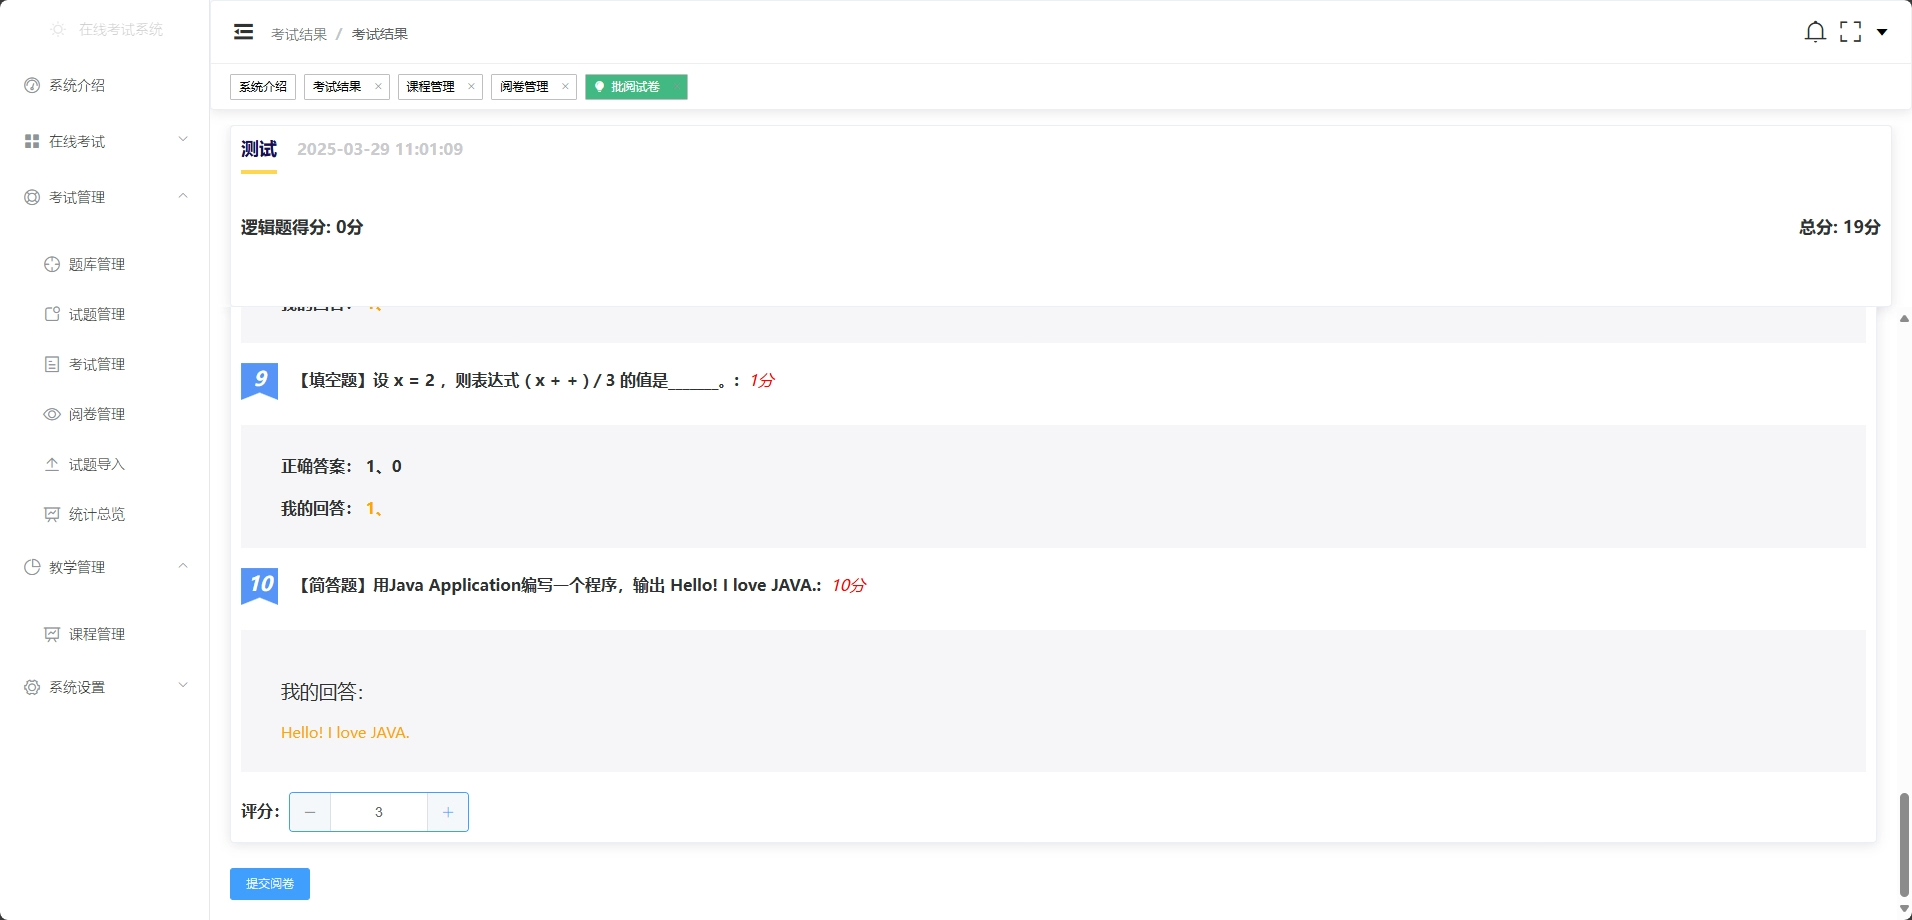Image resolution: width=1912 pixels, height=920 pixels.
Task: Decrease the score with minus button
Action: (310, 812)
